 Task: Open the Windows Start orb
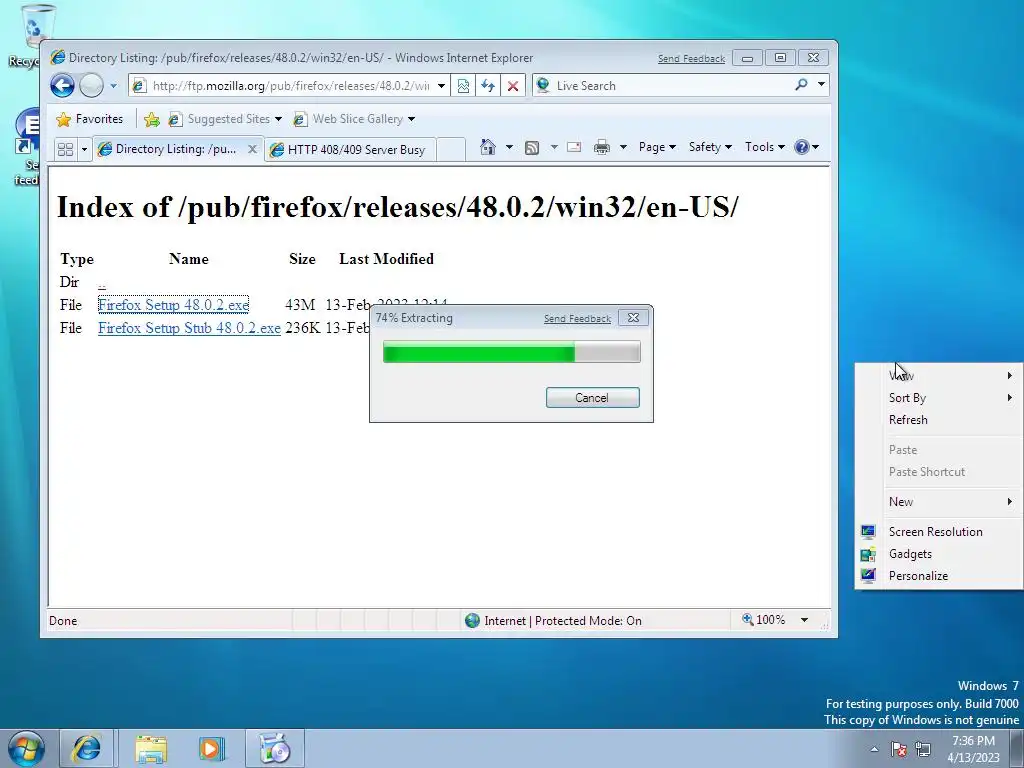tap(26, 748)
